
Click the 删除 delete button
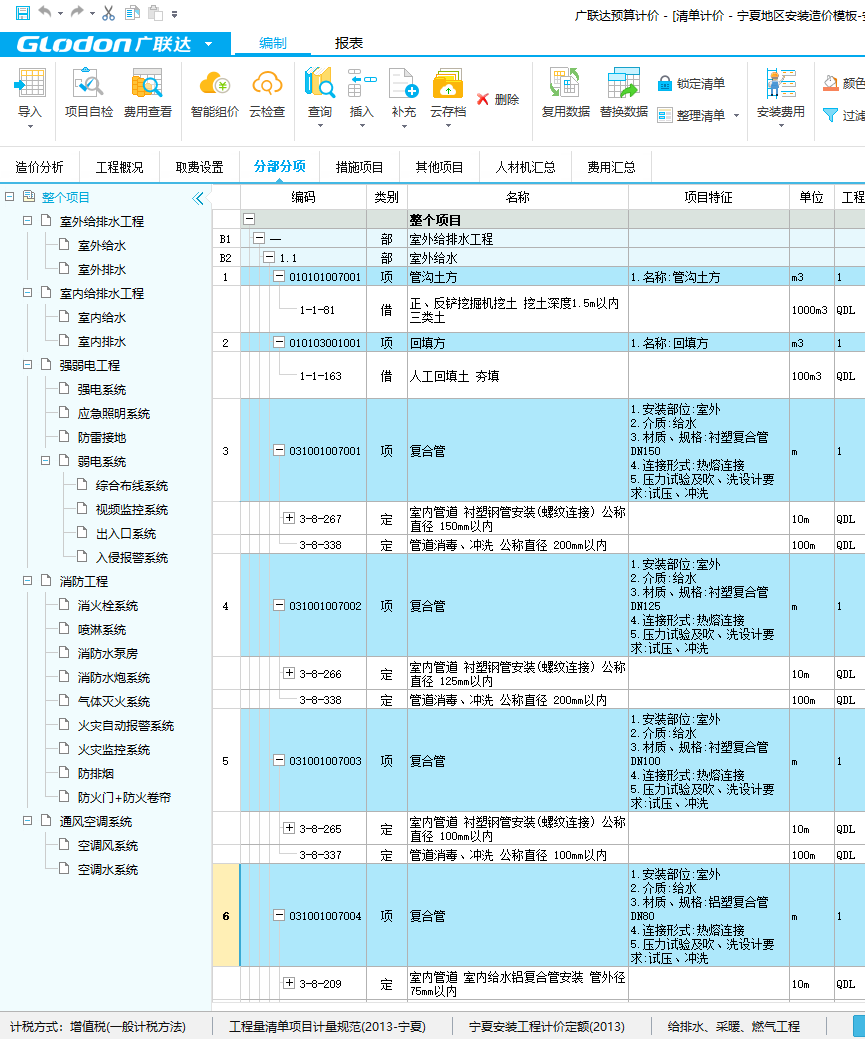(497, 100)
